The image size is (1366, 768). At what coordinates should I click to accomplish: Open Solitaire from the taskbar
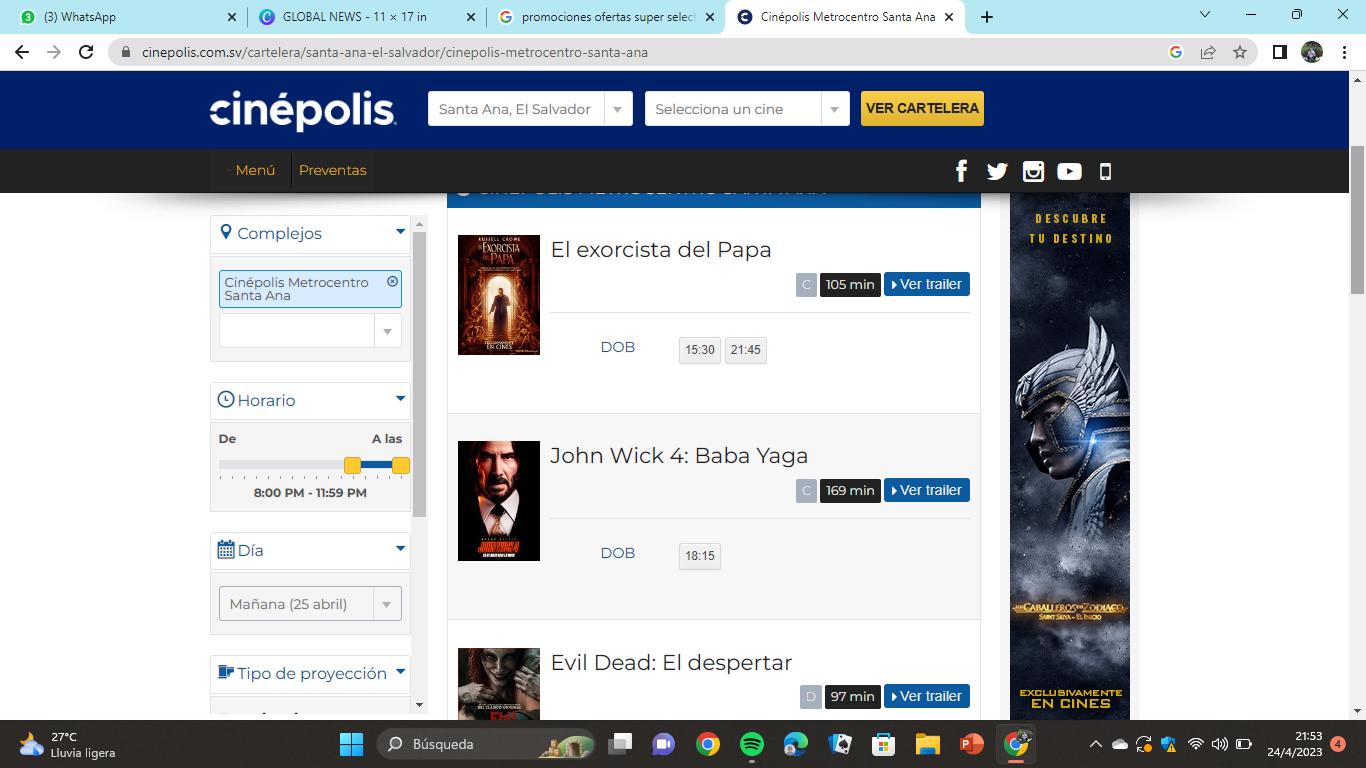[840, 744]
